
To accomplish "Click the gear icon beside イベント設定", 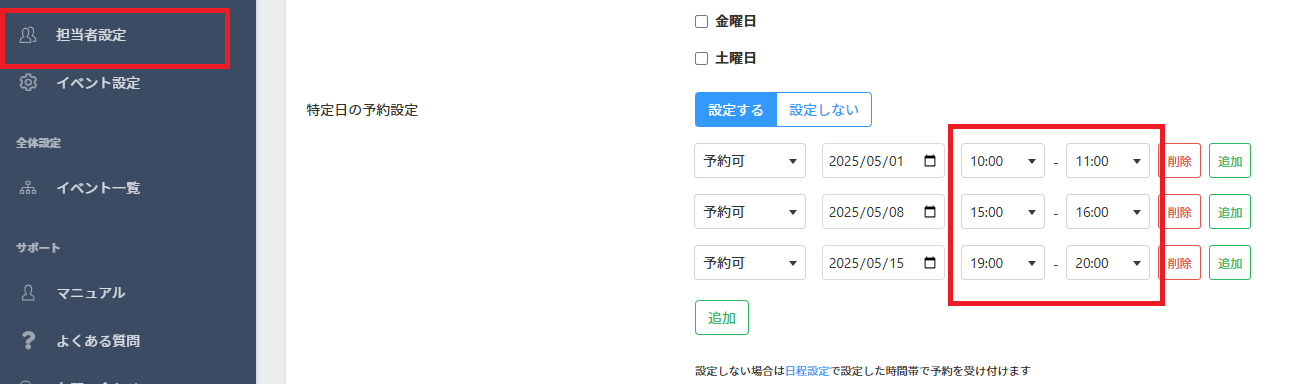I will pyautogui.click(x=28, y=83).
